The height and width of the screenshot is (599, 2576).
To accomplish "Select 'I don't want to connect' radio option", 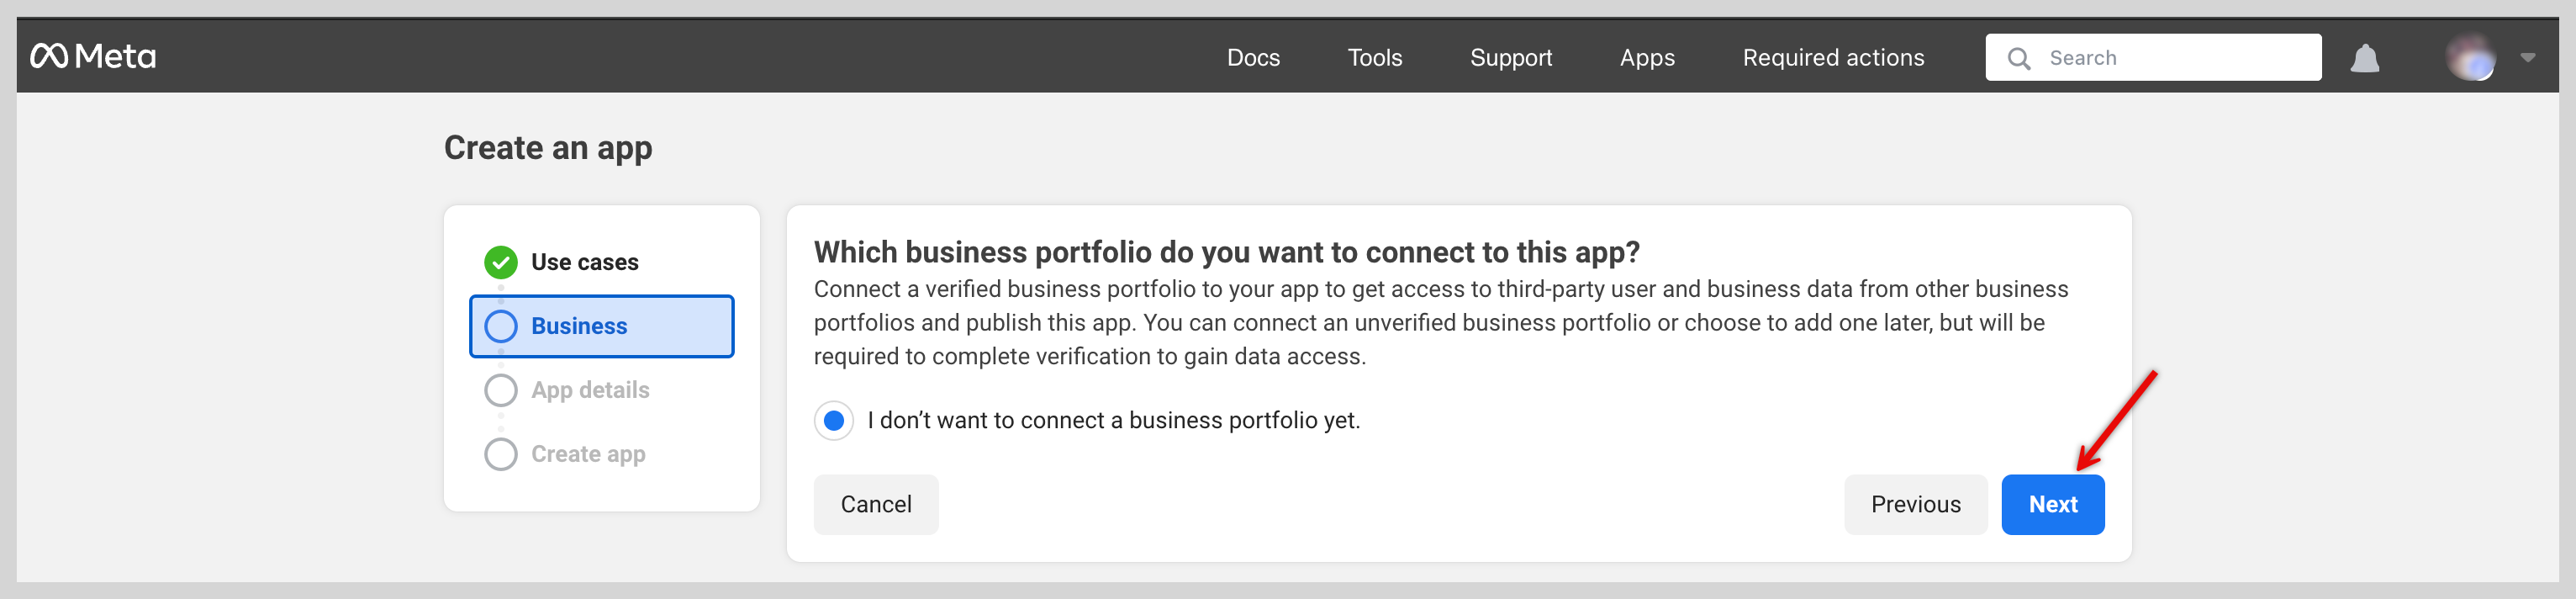I will coord(833,420).
